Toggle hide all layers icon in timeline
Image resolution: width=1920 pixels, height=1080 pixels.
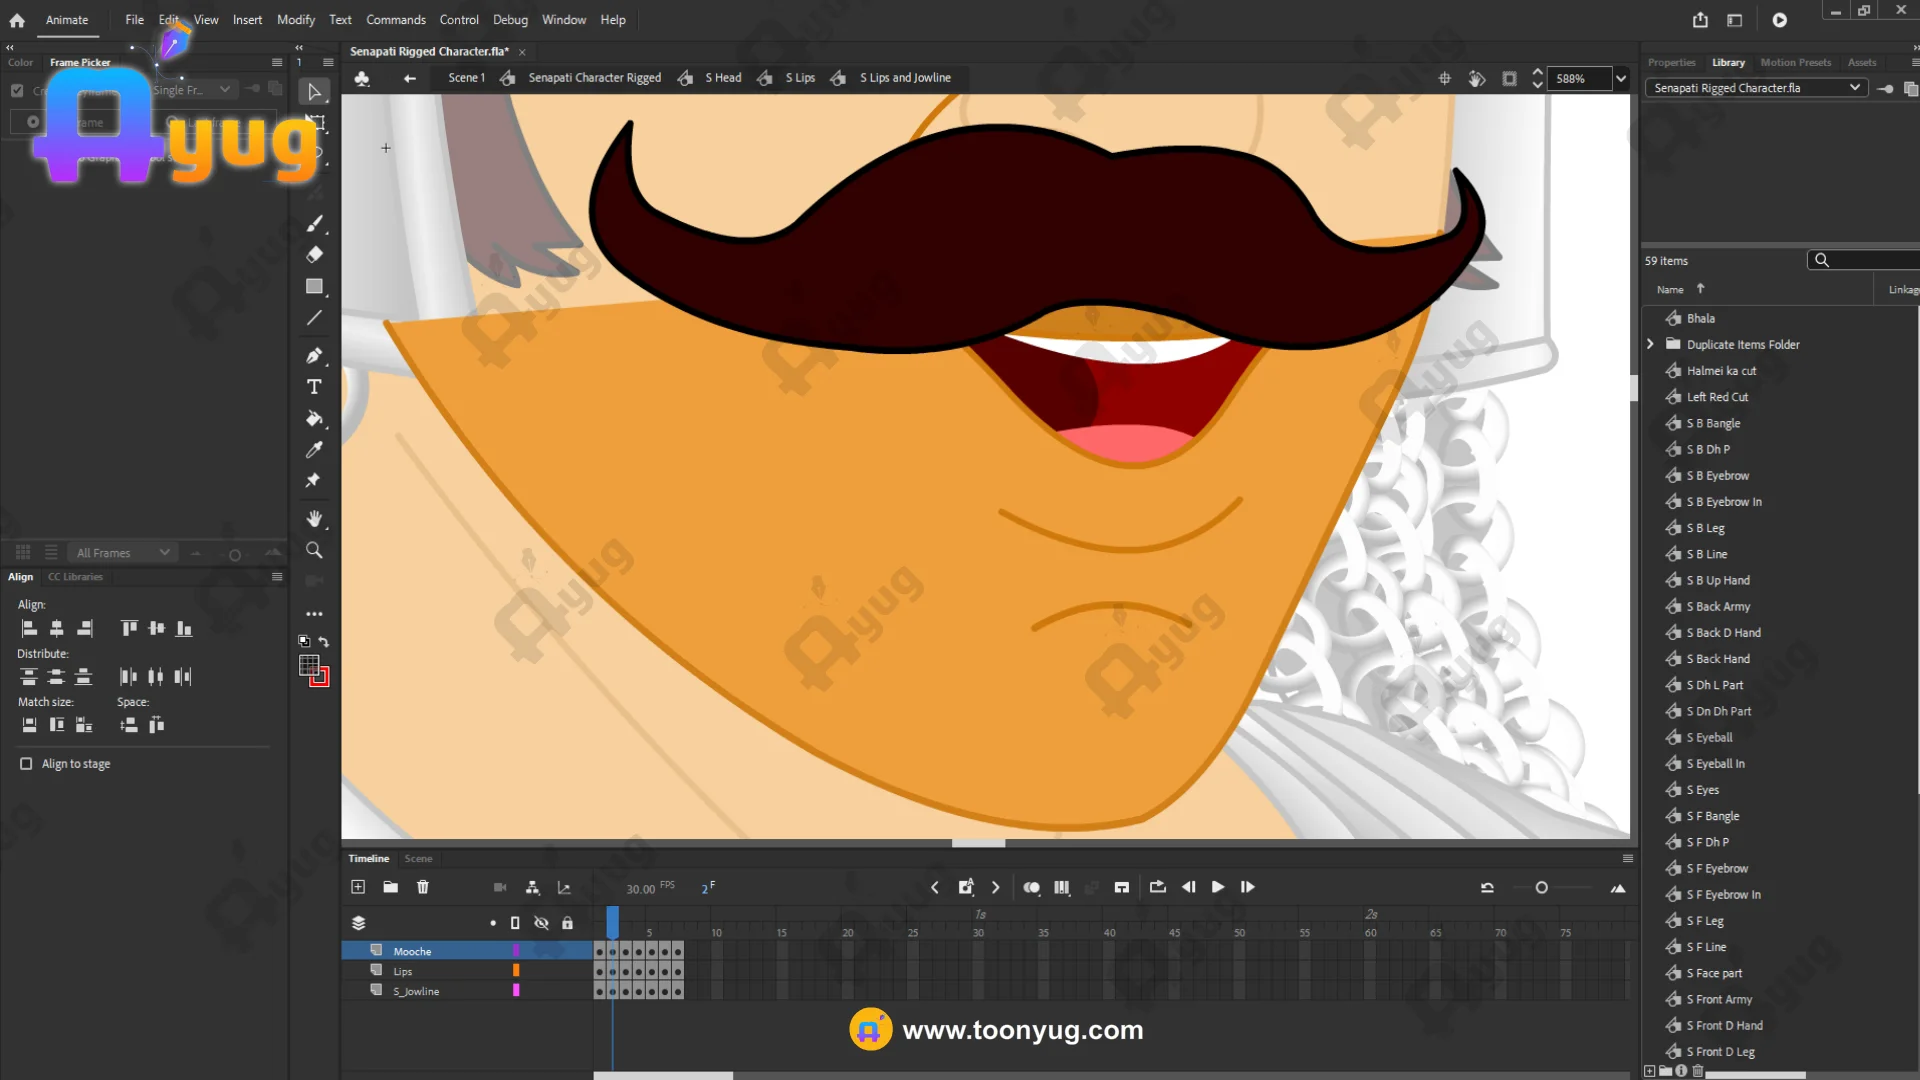pyautogui.click(x=541, y=923)
